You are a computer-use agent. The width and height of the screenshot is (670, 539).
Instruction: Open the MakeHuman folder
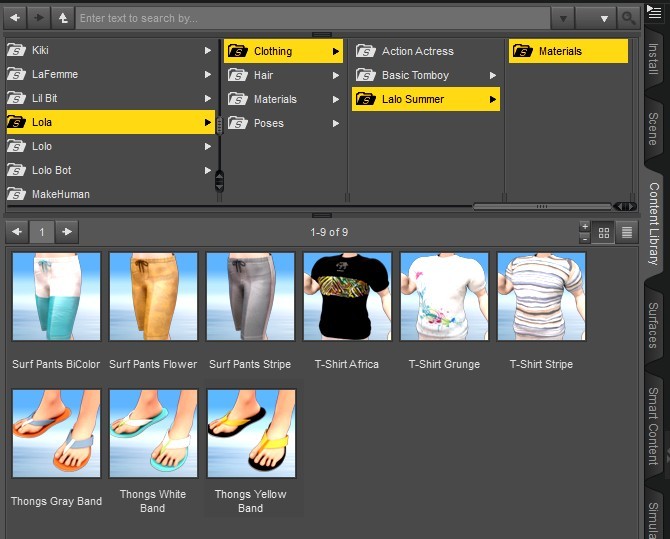tap(110, 194)
